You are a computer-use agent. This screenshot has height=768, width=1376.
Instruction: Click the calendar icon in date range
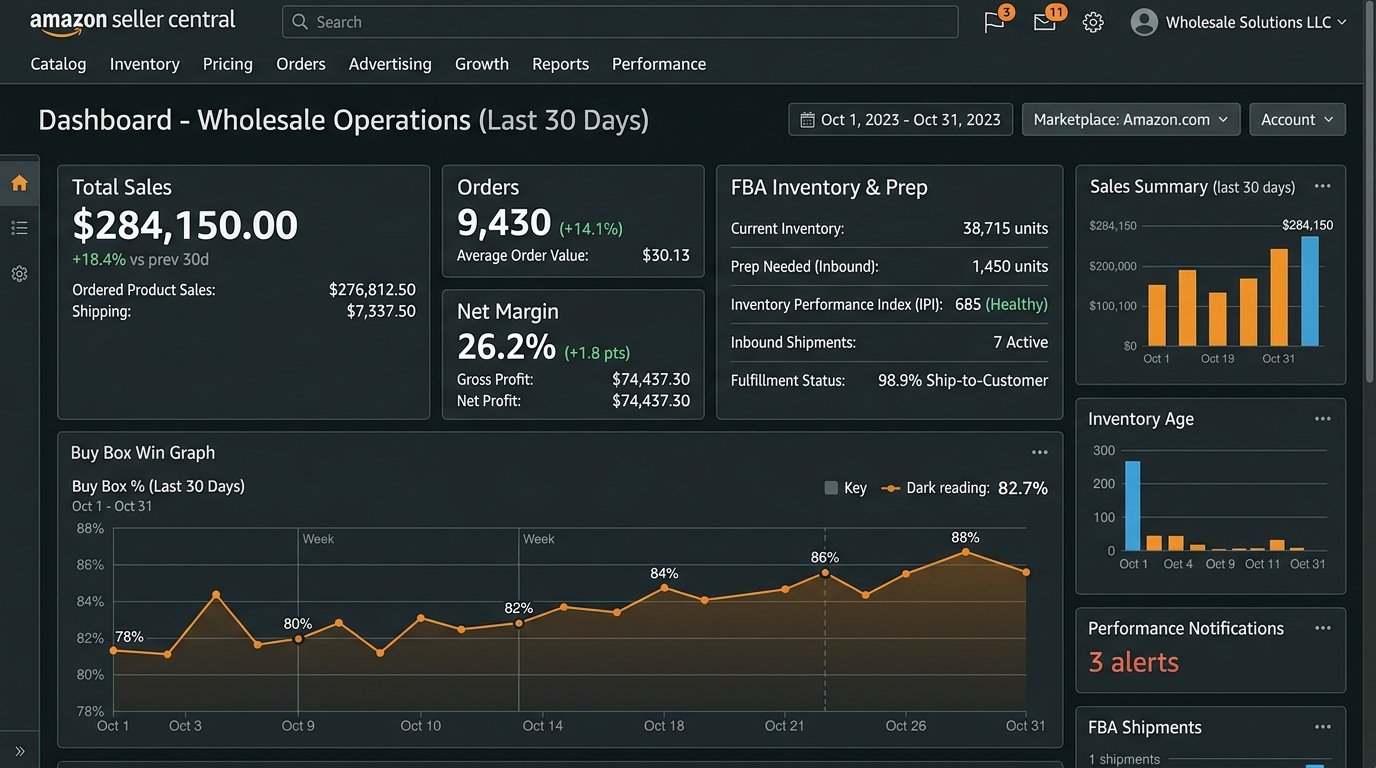808,120
